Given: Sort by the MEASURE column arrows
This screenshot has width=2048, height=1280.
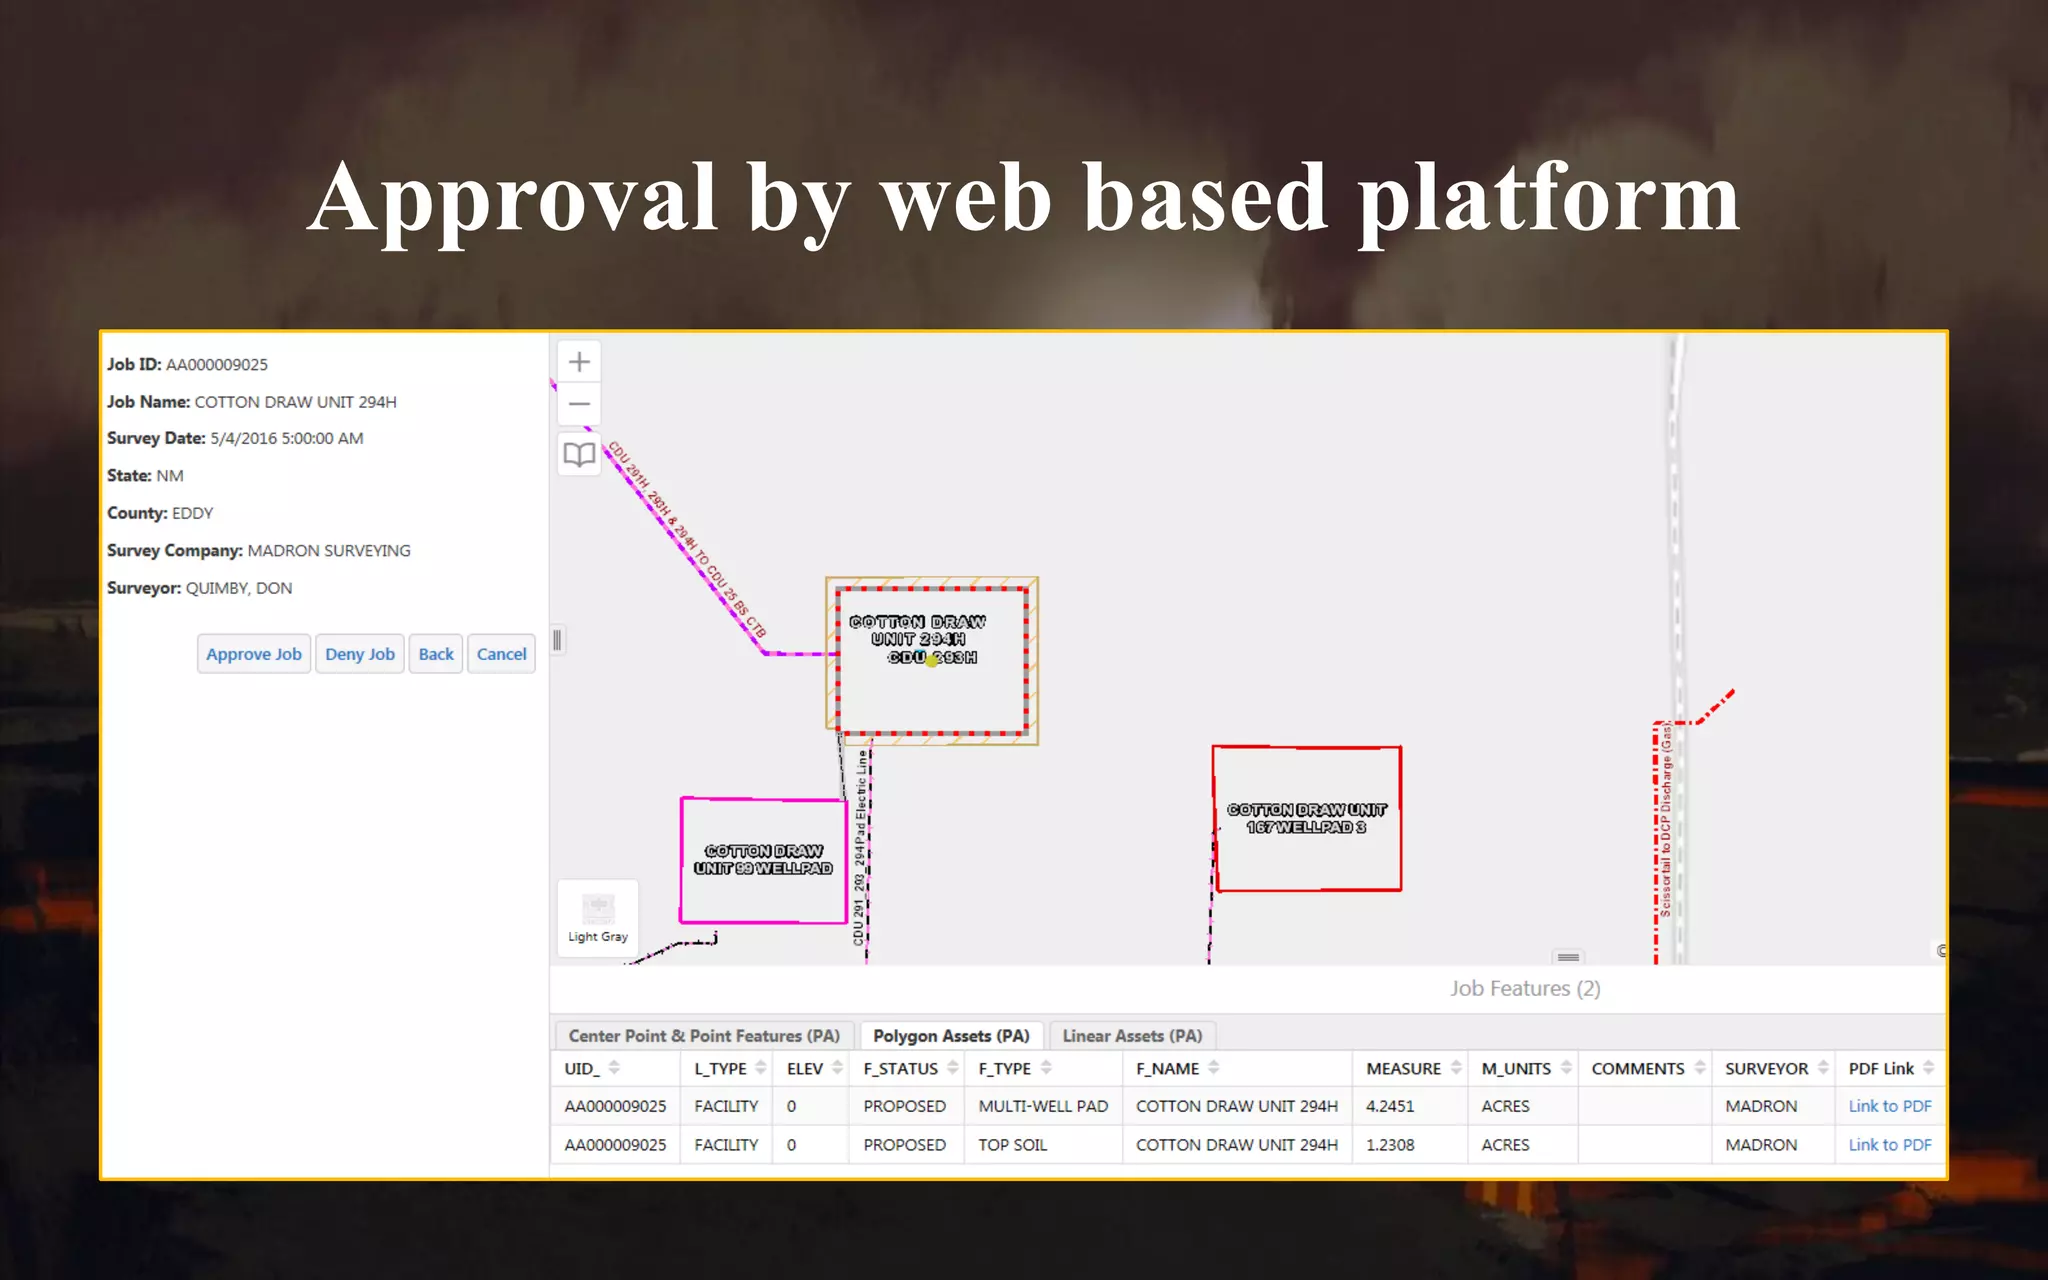Looking at the screenshot, I should point(1456,1068).
